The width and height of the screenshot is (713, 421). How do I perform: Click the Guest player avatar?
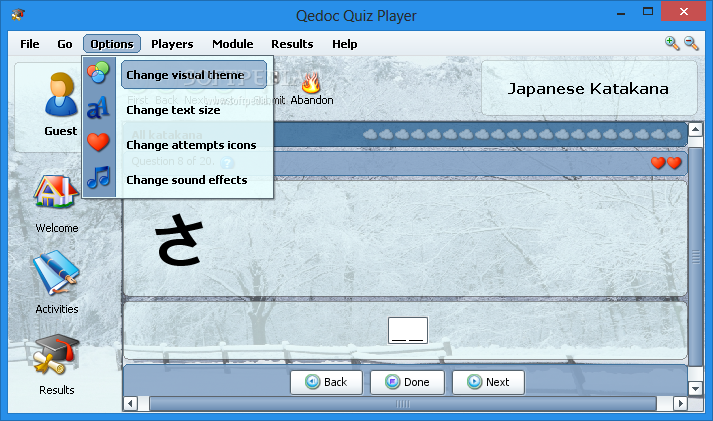pyautogui.click(x=60, y=95)
